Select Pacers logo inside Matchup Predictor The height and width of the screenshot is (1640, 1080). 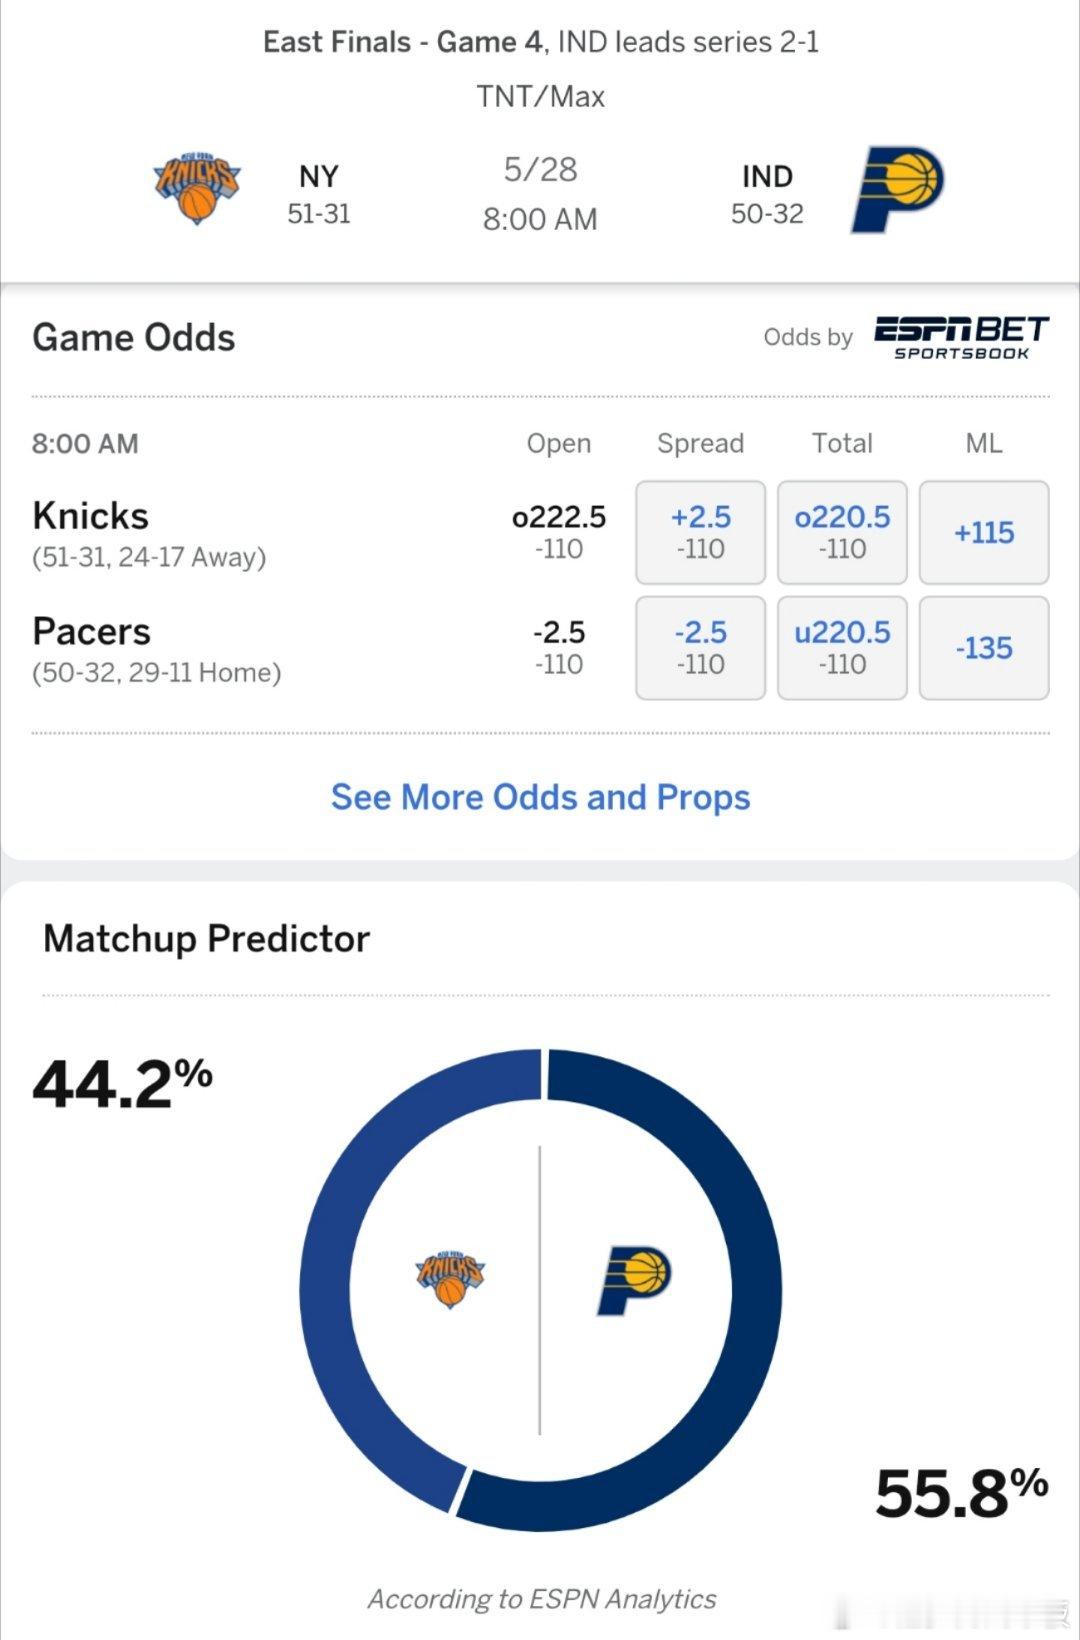634,1280
